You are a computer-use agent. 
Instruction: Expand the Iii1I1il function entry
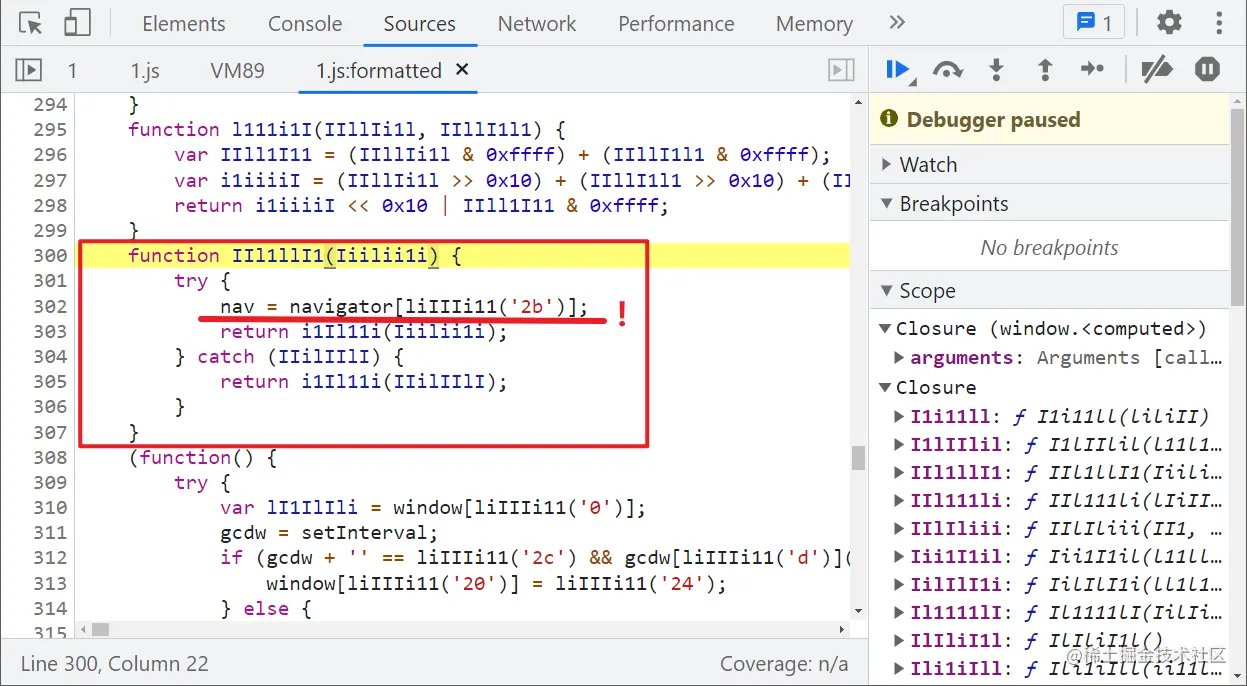[x=900, y=556]
